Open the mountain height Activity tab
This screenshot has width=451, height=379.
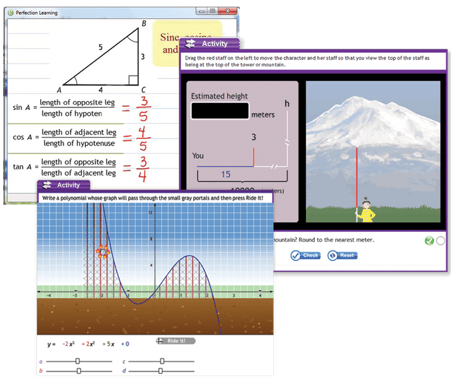[x=209, y=44]
